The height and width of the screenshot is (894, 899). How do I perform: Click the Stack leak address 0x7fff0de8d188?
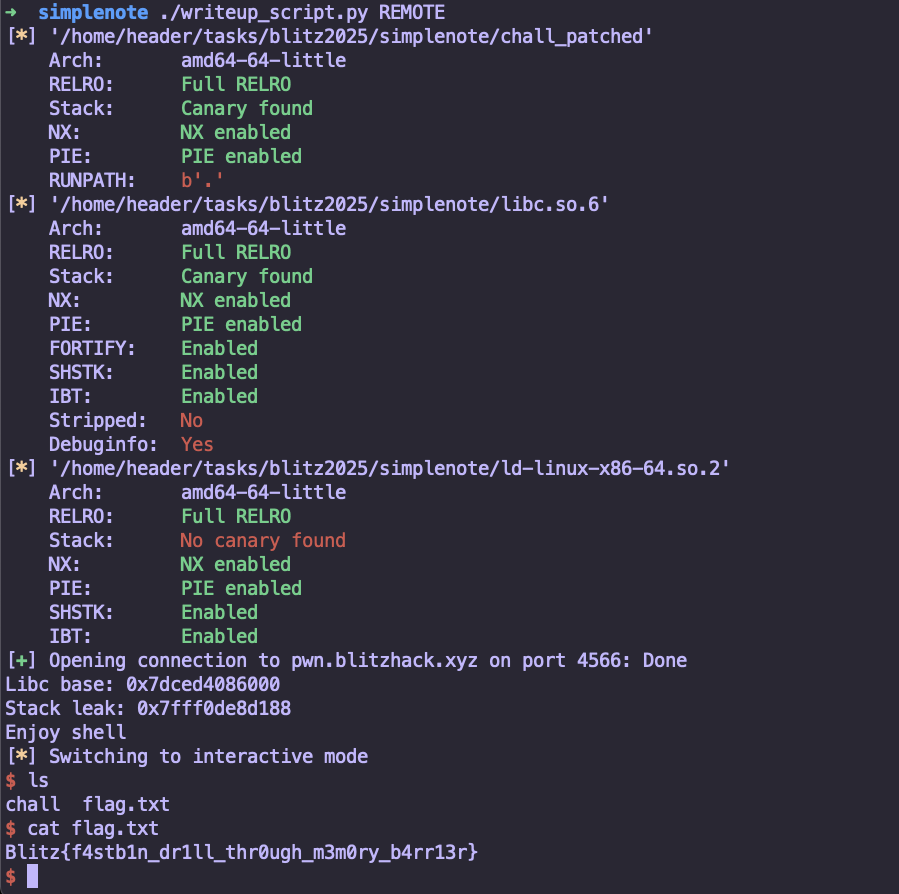pyautogui.click(x=214, y=709)
